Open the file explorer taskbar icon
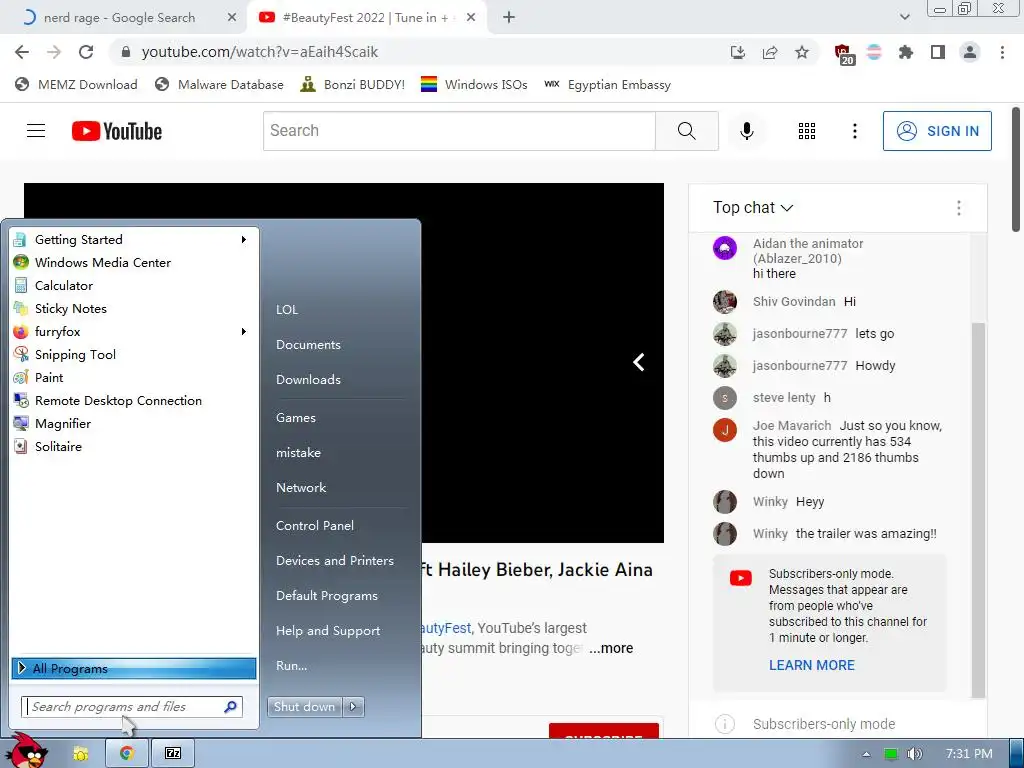The height and width of the screenshot is (768, 1024). [x=80, y=753]
